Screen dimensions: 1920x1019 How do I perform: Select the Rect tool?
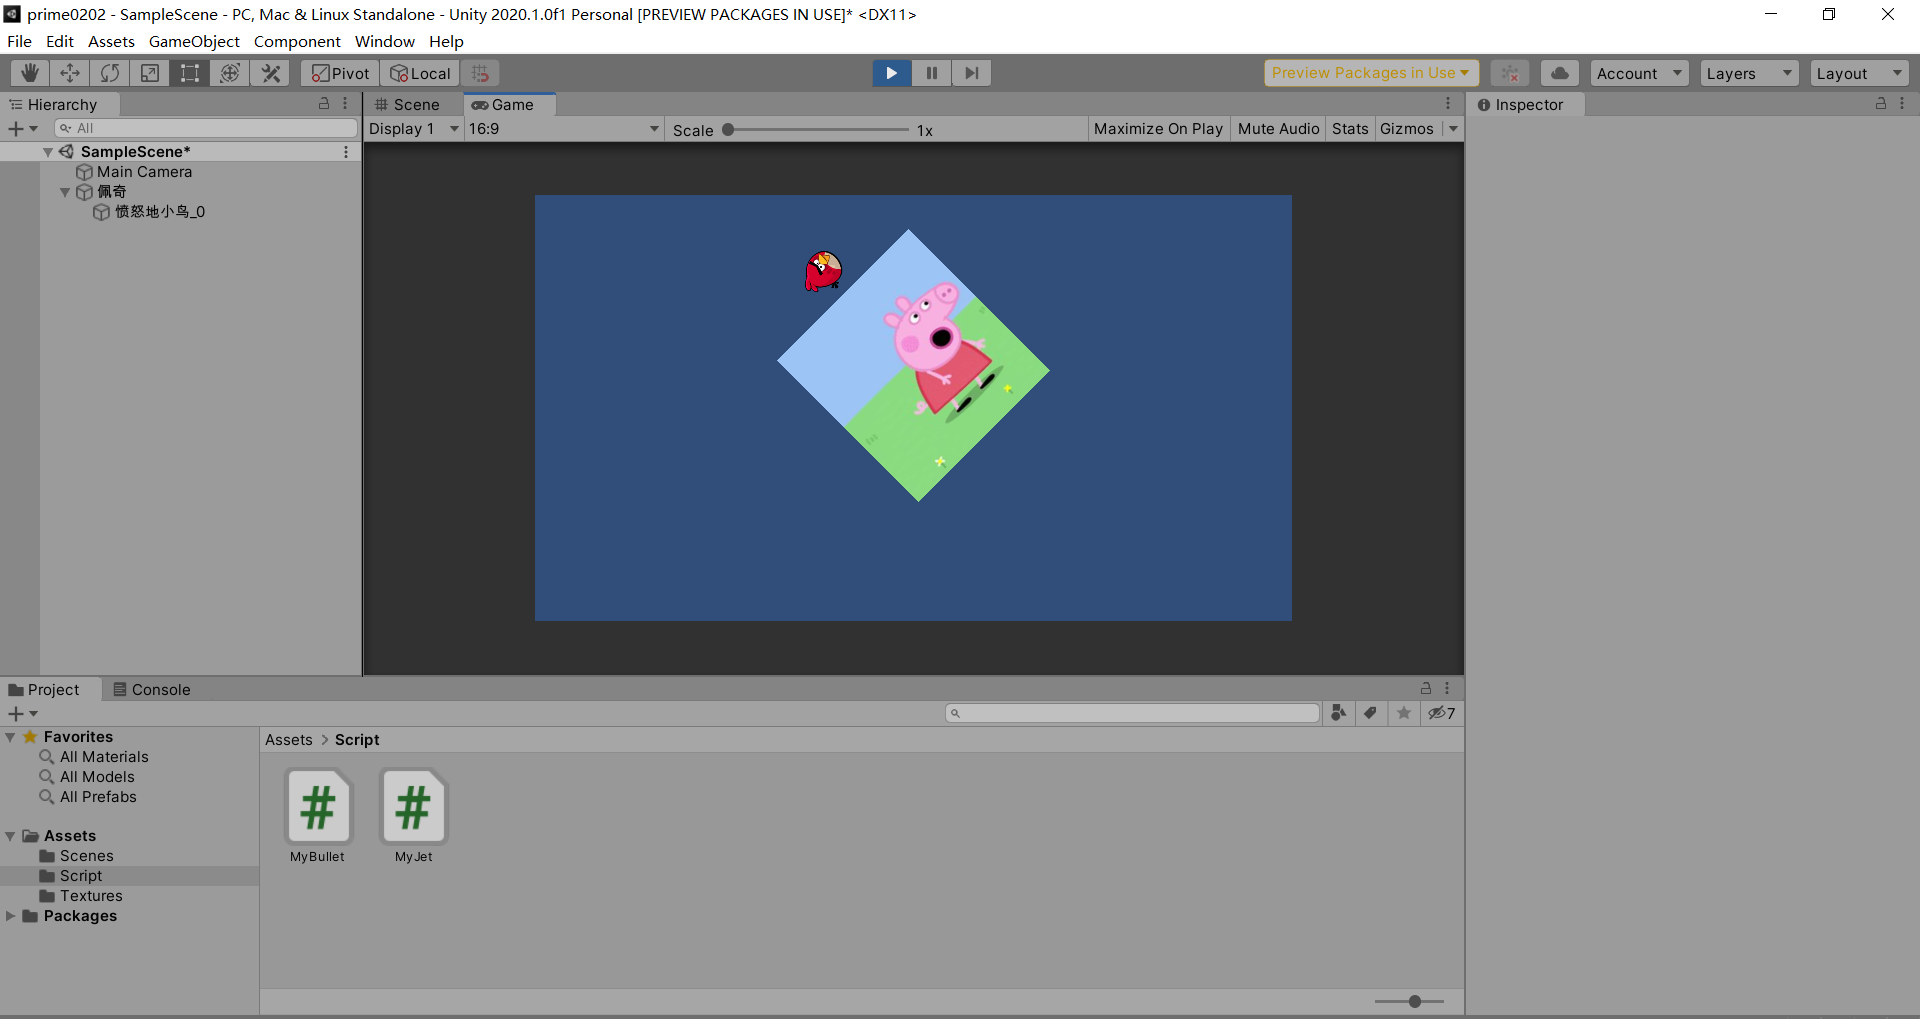tap(190, 73)
